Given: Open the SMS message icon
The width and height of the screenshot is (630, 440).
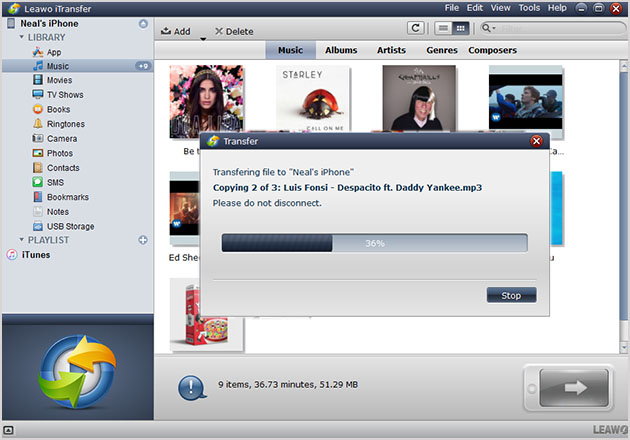Looking at the screenshot, I should [x=38, y=182].
